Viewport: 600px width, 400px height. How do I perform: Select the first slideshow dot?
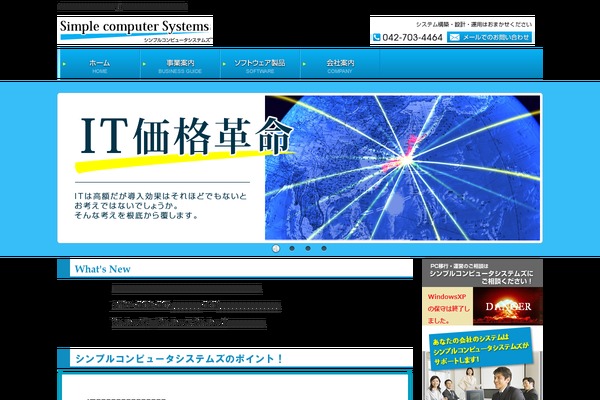[x=276, y=248]
